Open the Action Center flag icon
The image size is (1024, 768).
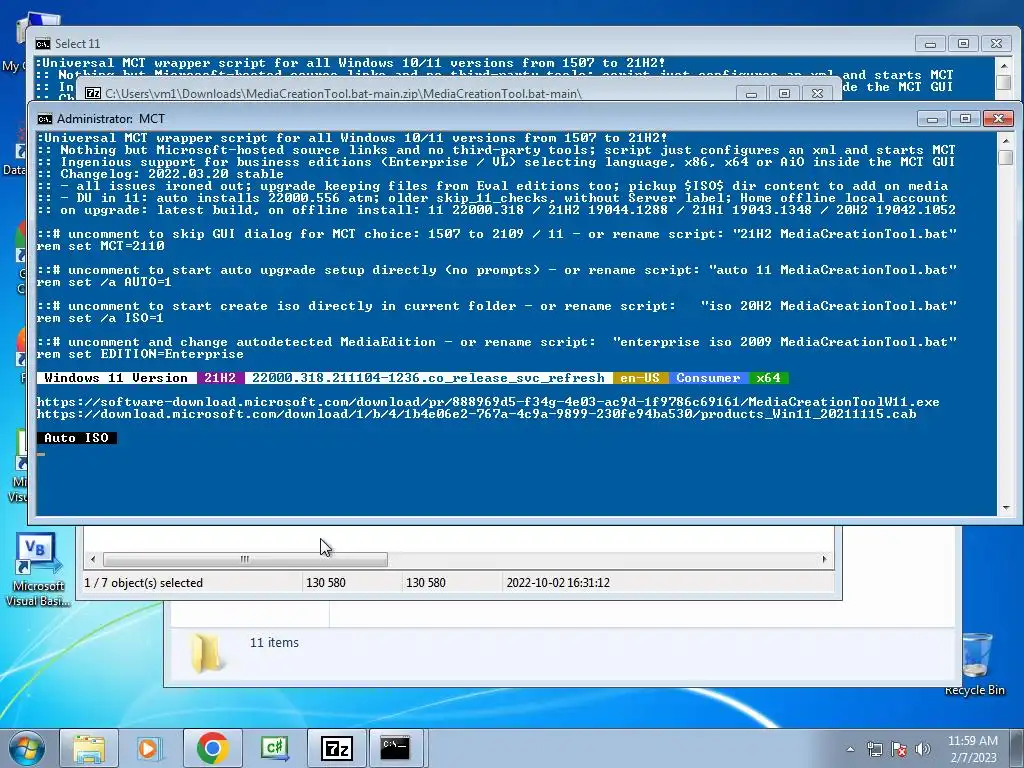899,749
